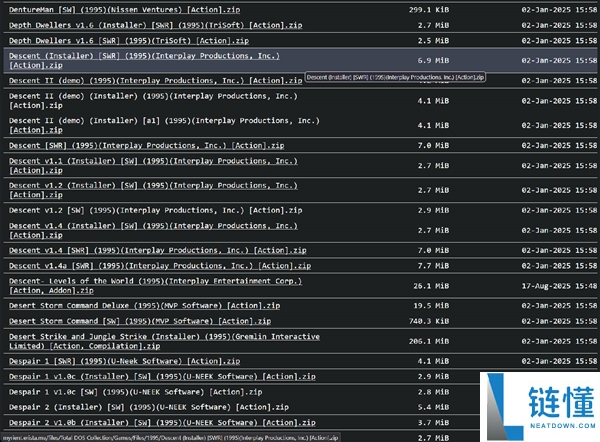Image resolution: width=600 pixels, height=442 pixels.
Task: Select the 19.5 MiB size value
Action: [431, 305]
